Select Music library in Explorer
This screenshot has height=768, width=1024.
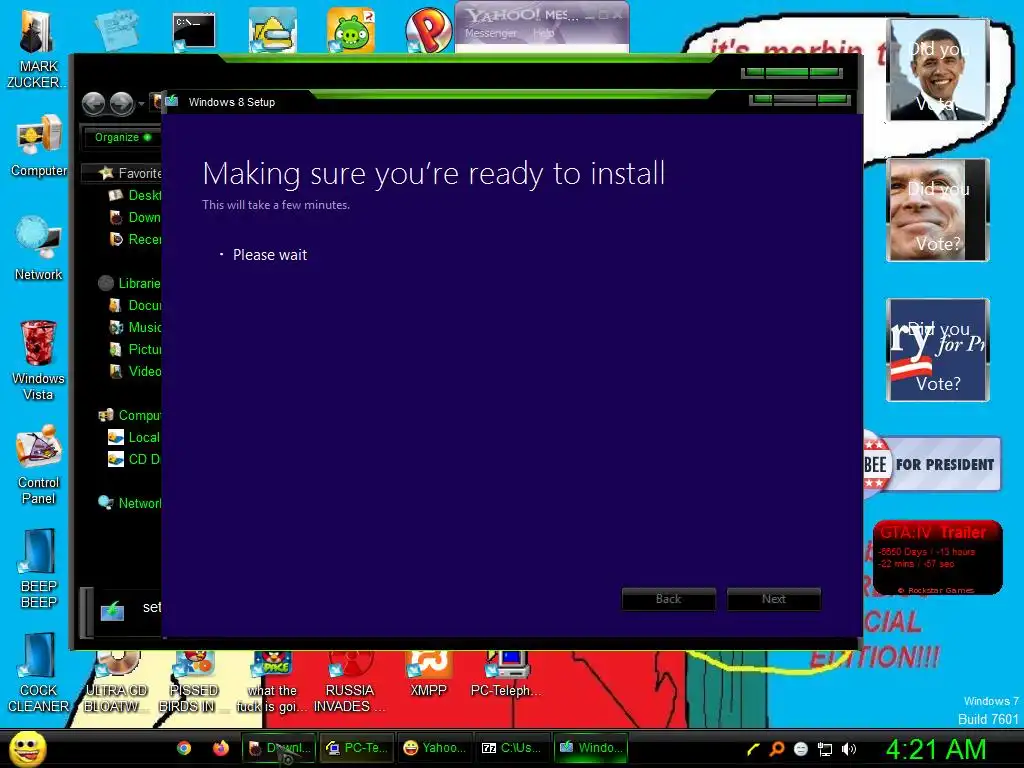[x=135, y=327]
